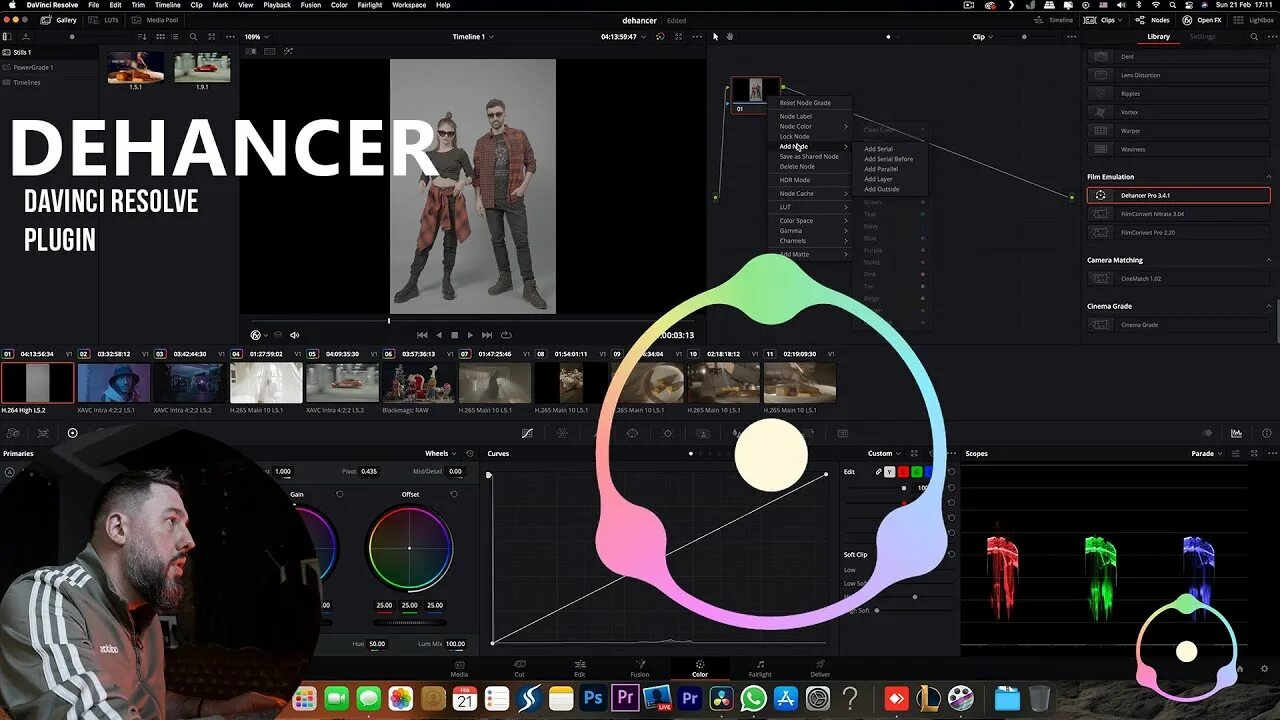Collapse the Film Emulation section
Image resolution: width=1280 pixels, height=720 pixels.
point(1269,177)
